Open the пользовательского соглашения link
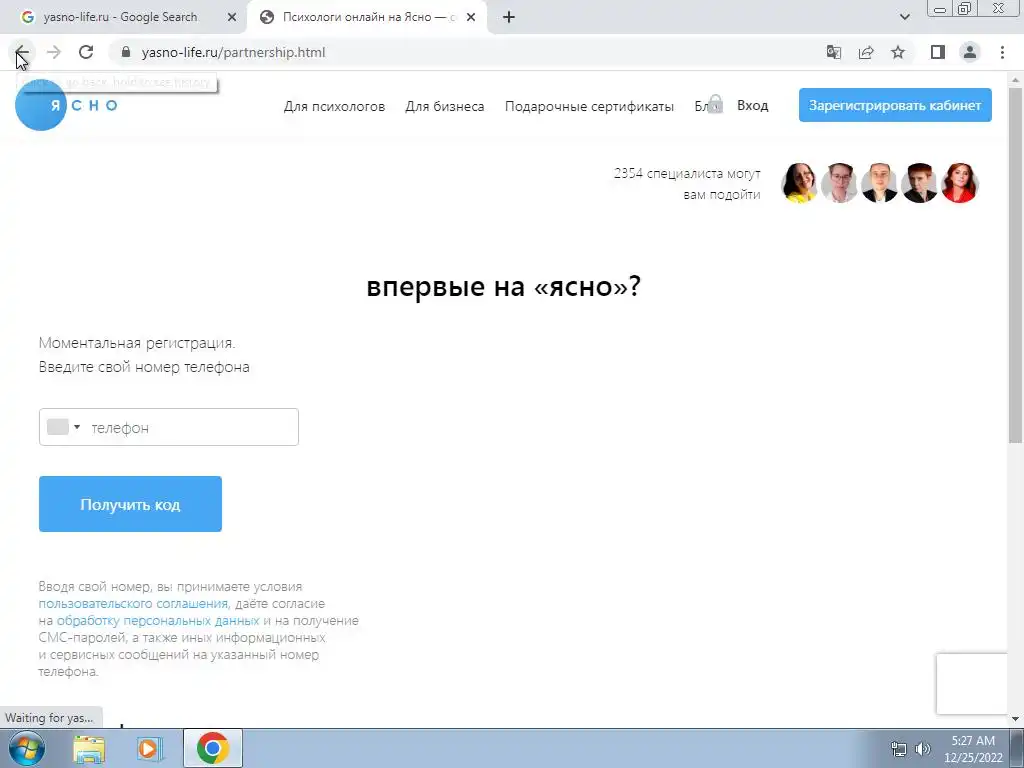This screenshot has width=1024, height=768. pos(133,603)
